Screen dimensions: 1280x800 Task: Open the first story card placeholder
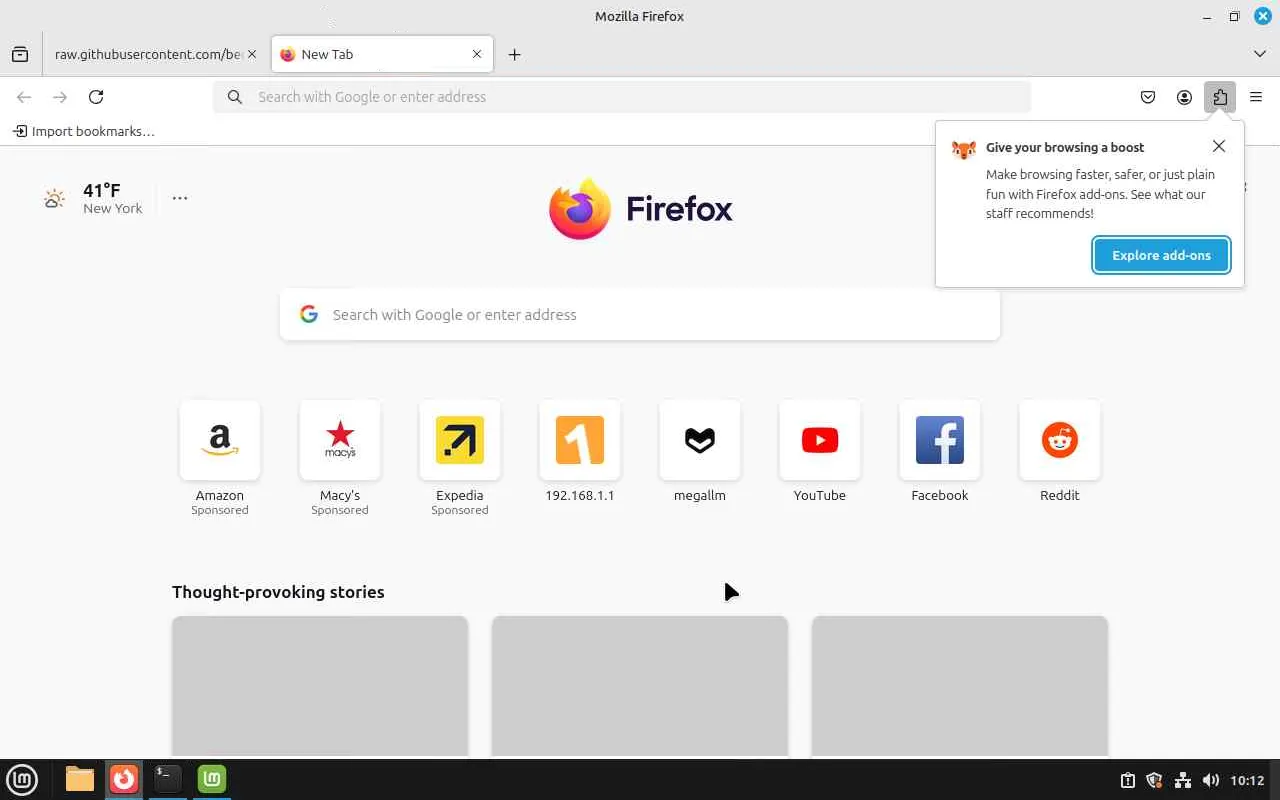[320, 686]
